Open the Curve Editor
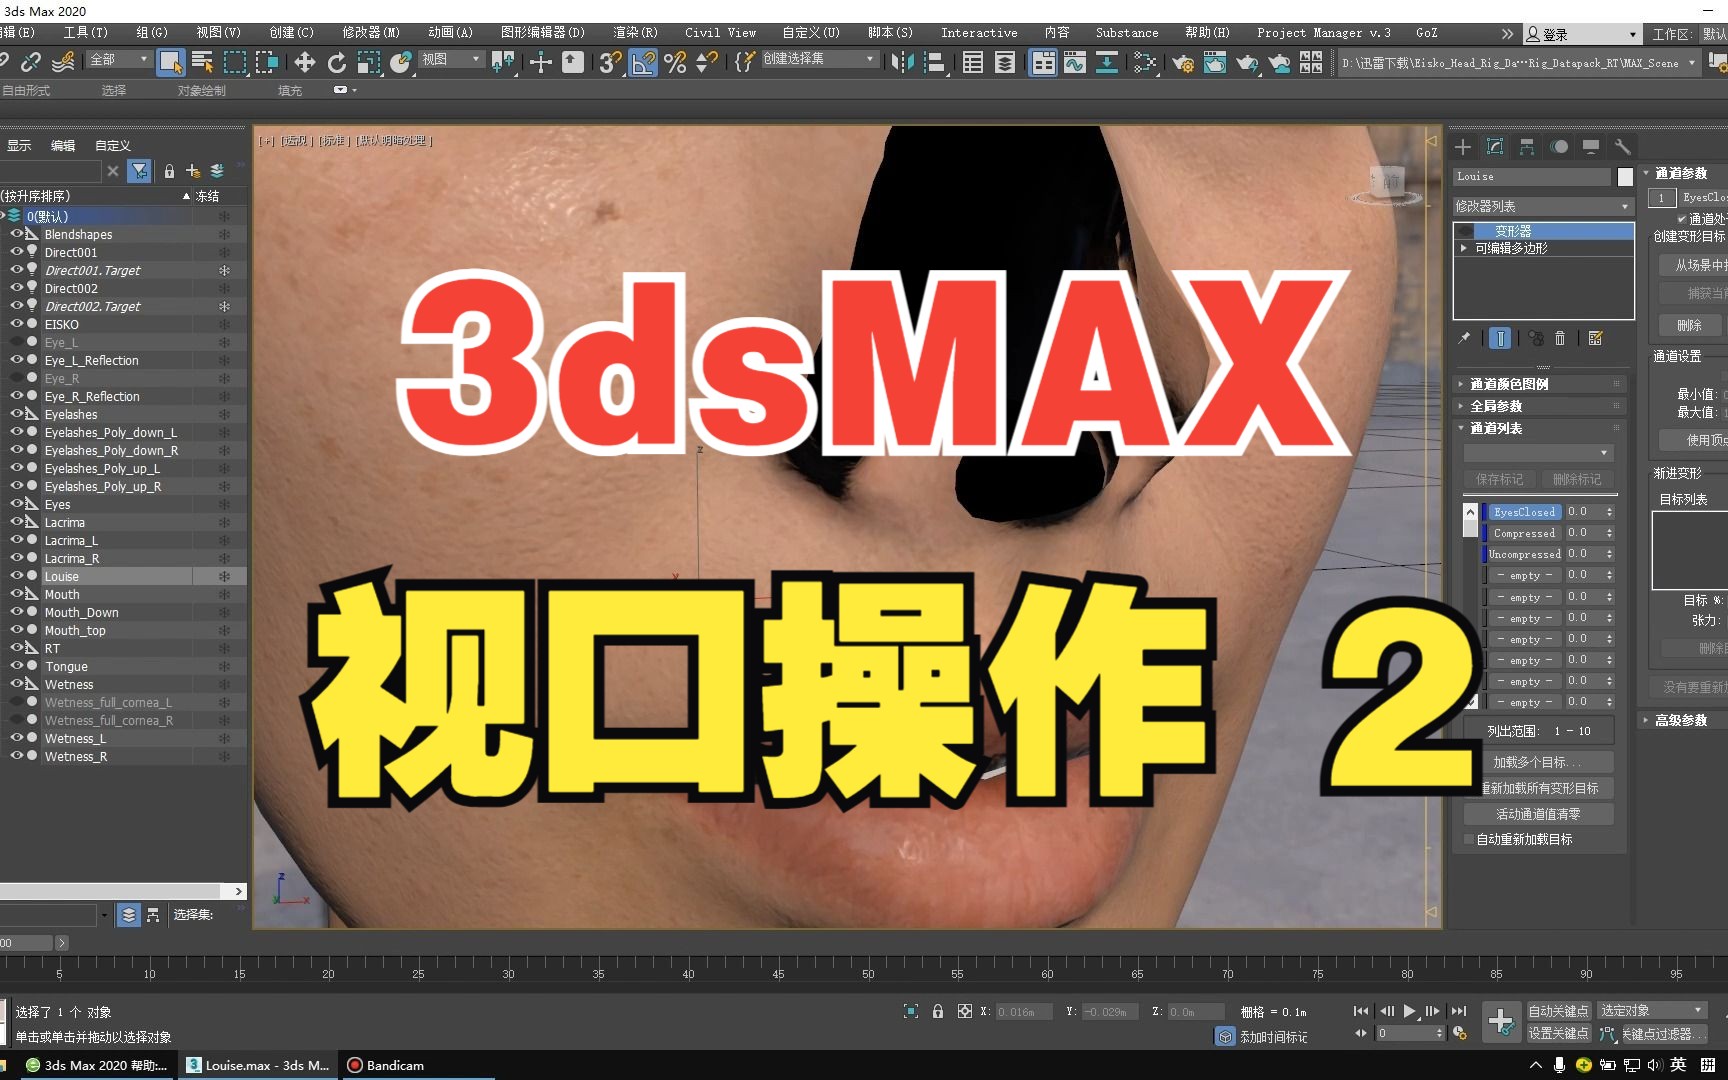1728x1080 pixels. tap(1076, 63)
